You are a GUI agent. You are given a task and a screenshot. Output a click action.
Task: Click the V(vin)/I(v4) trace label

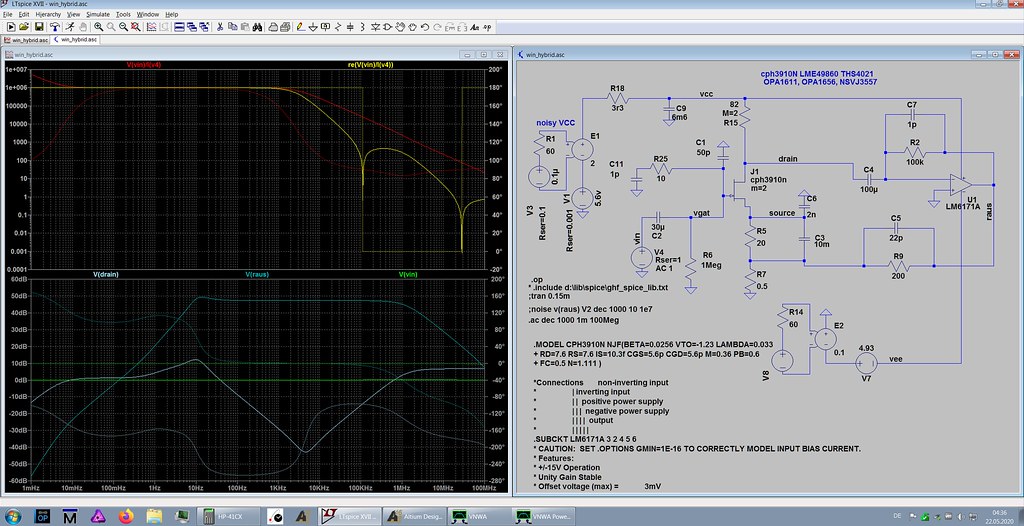(x=143, y=64)
